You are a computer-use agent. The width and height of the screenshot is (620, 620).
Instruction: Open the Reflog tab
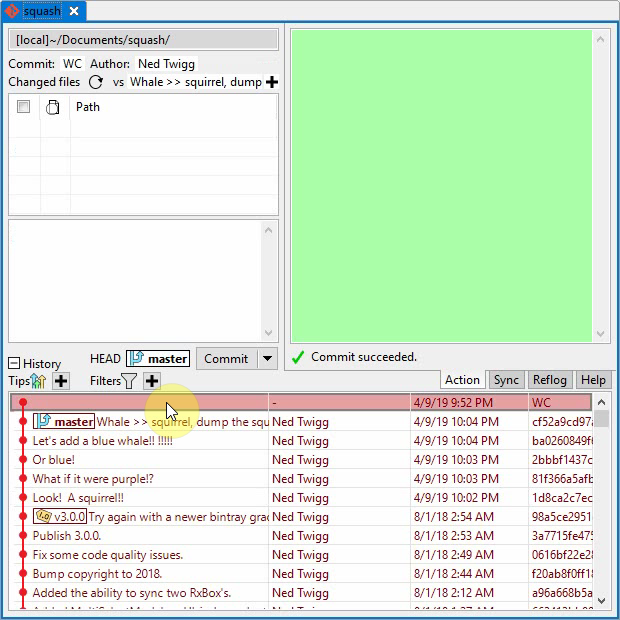click(550, 380)
